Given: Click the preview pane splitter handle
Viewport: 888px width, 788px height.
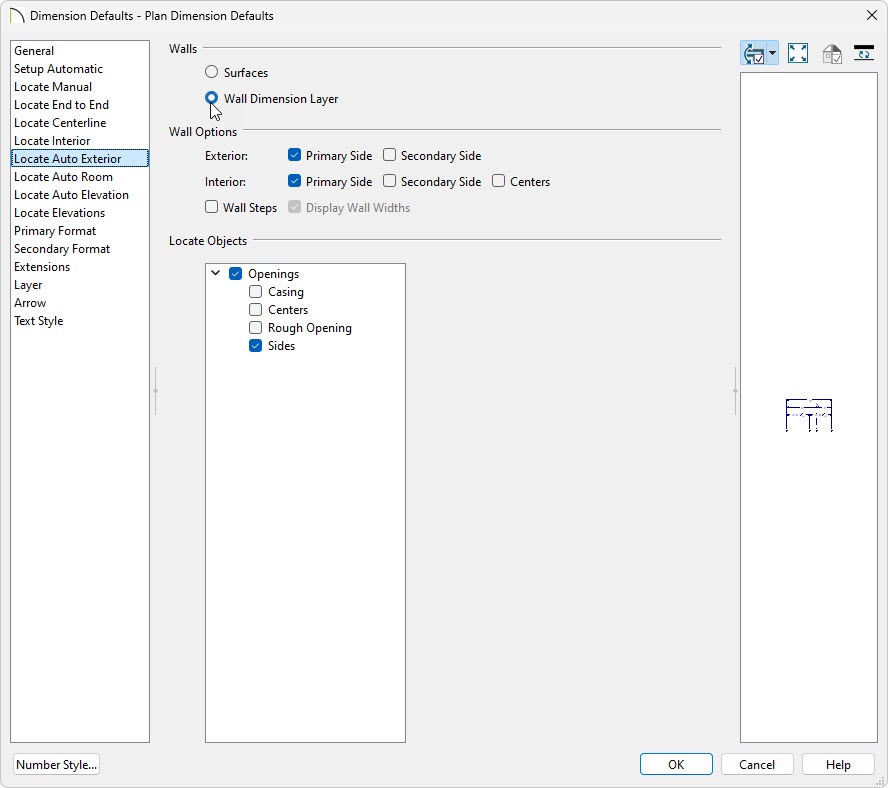Looking at the screenshot, I should click(735, 391).
